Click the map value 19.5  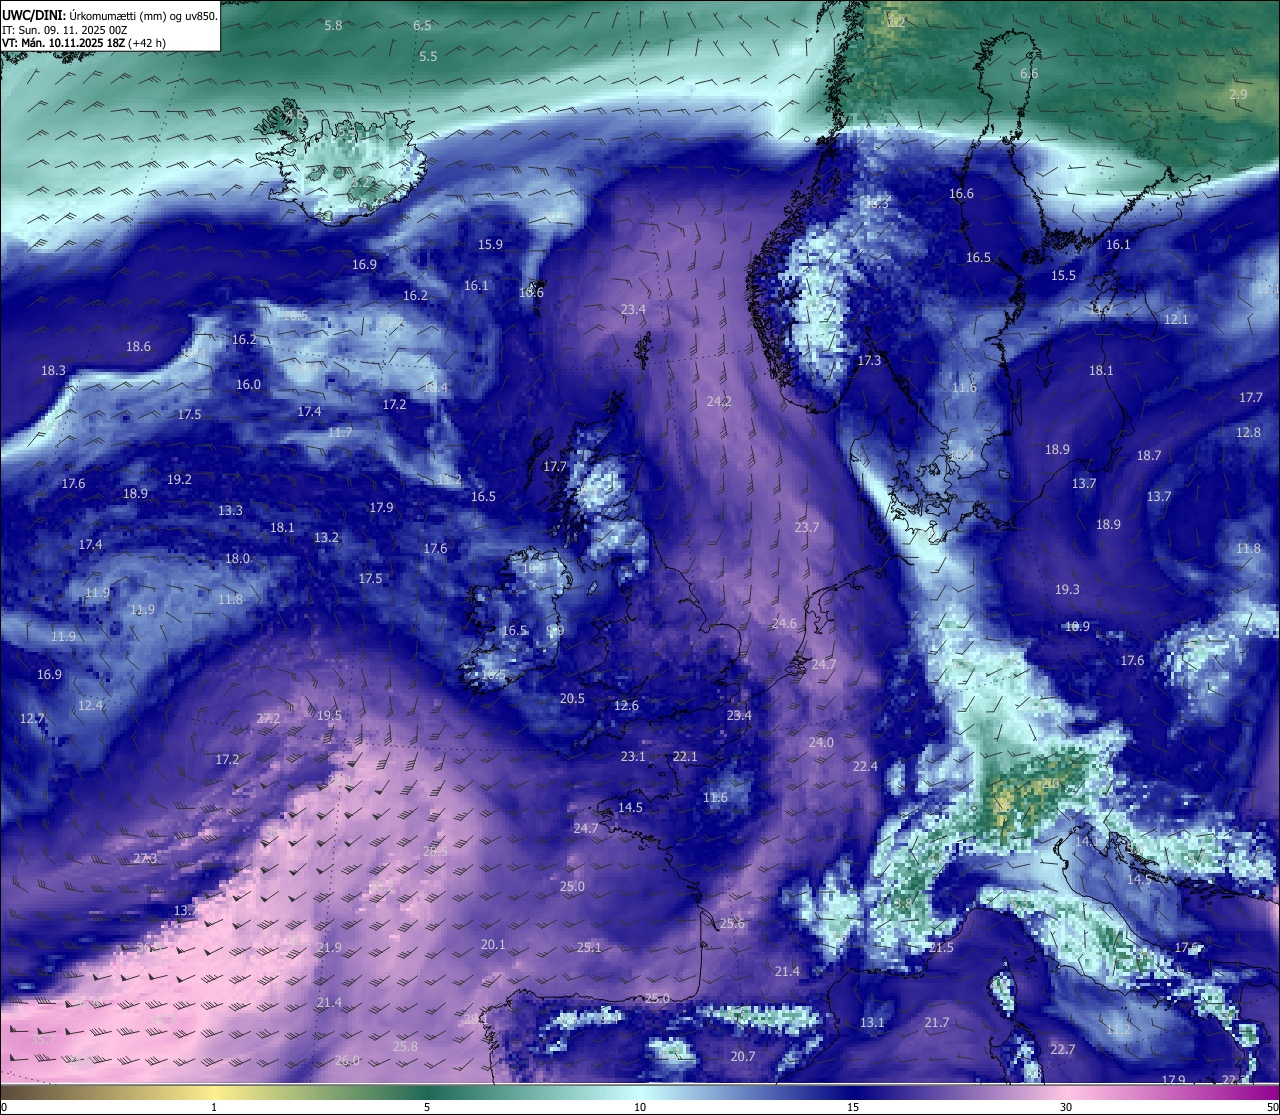pyautogui.click(x=329, y=716)
